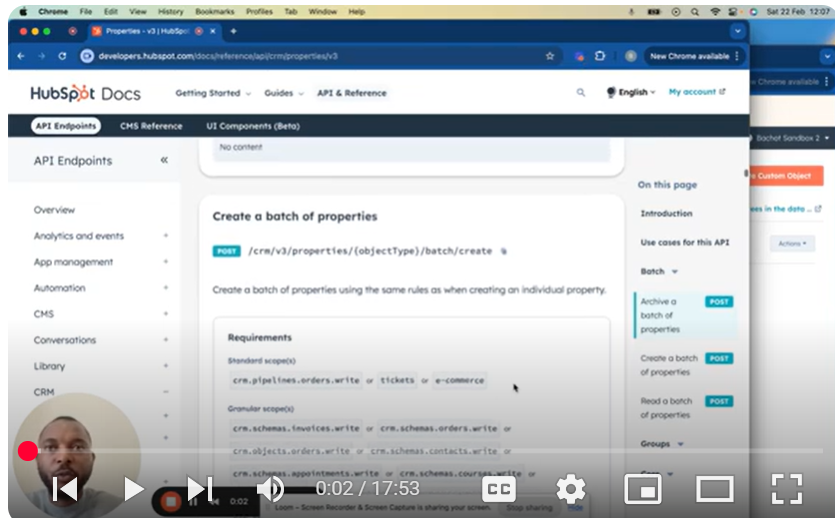Switch to UI Components (Beta) tab
The width and height of the screenshot is (835, 518).
coord(253,126)
